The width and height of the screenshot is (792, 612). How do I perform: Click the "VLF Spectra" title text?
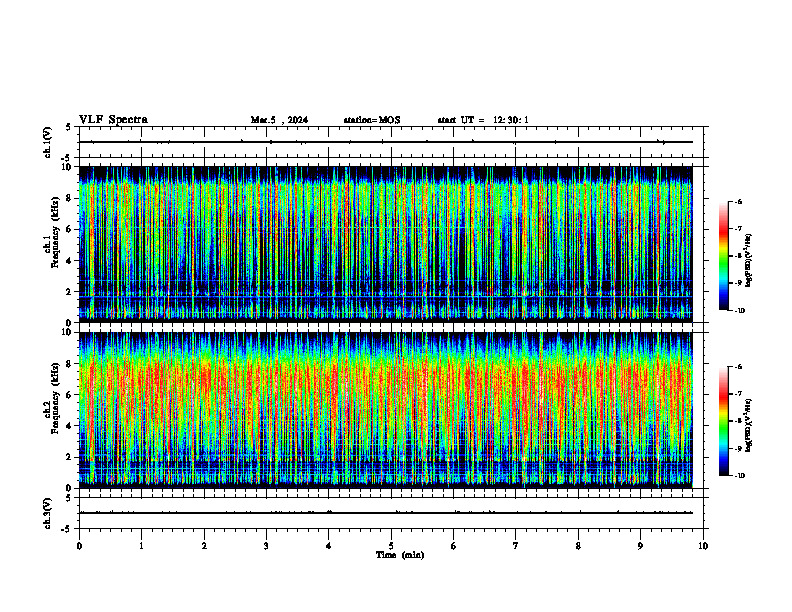(x=113, y=120)
